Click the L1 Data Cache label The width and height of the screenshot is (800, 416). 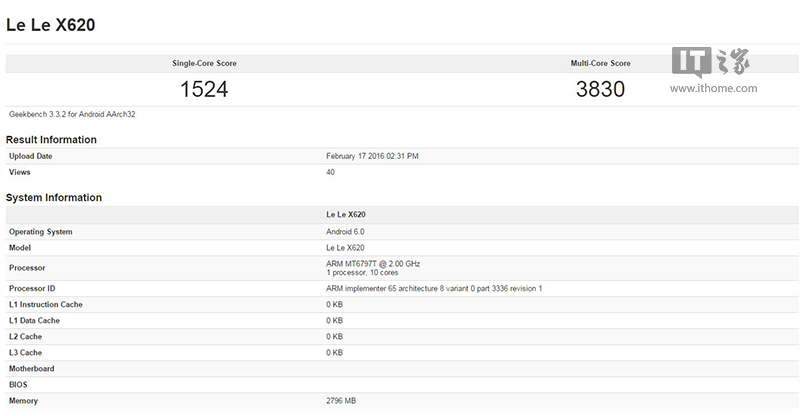[34, 321]
